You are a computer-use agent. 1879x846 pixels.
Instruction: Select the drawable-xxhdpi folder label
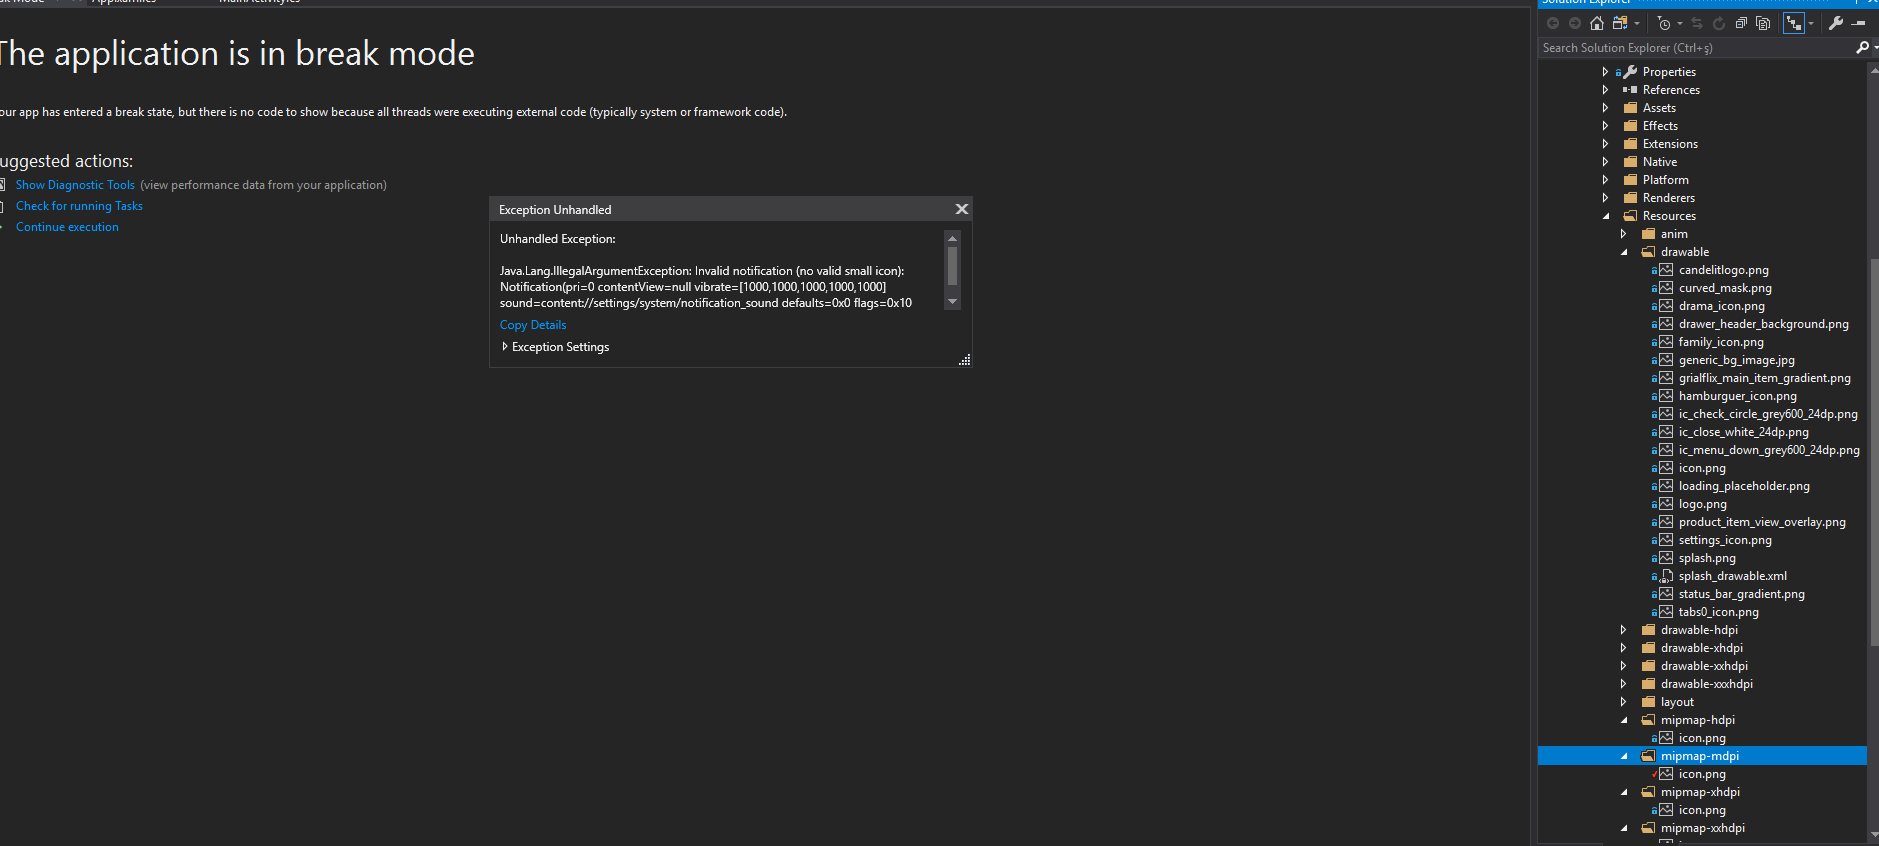(x=1705, y=666)
